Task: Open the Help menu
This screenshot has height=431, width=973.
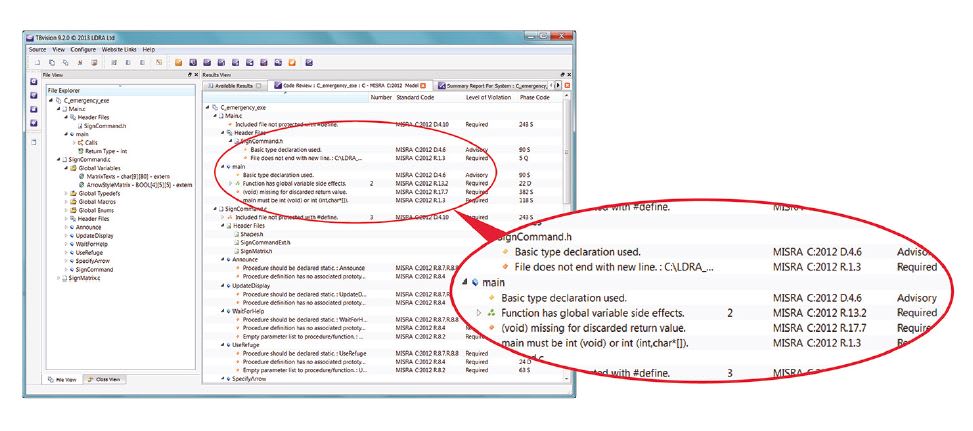Action: [x=148, y=49]
